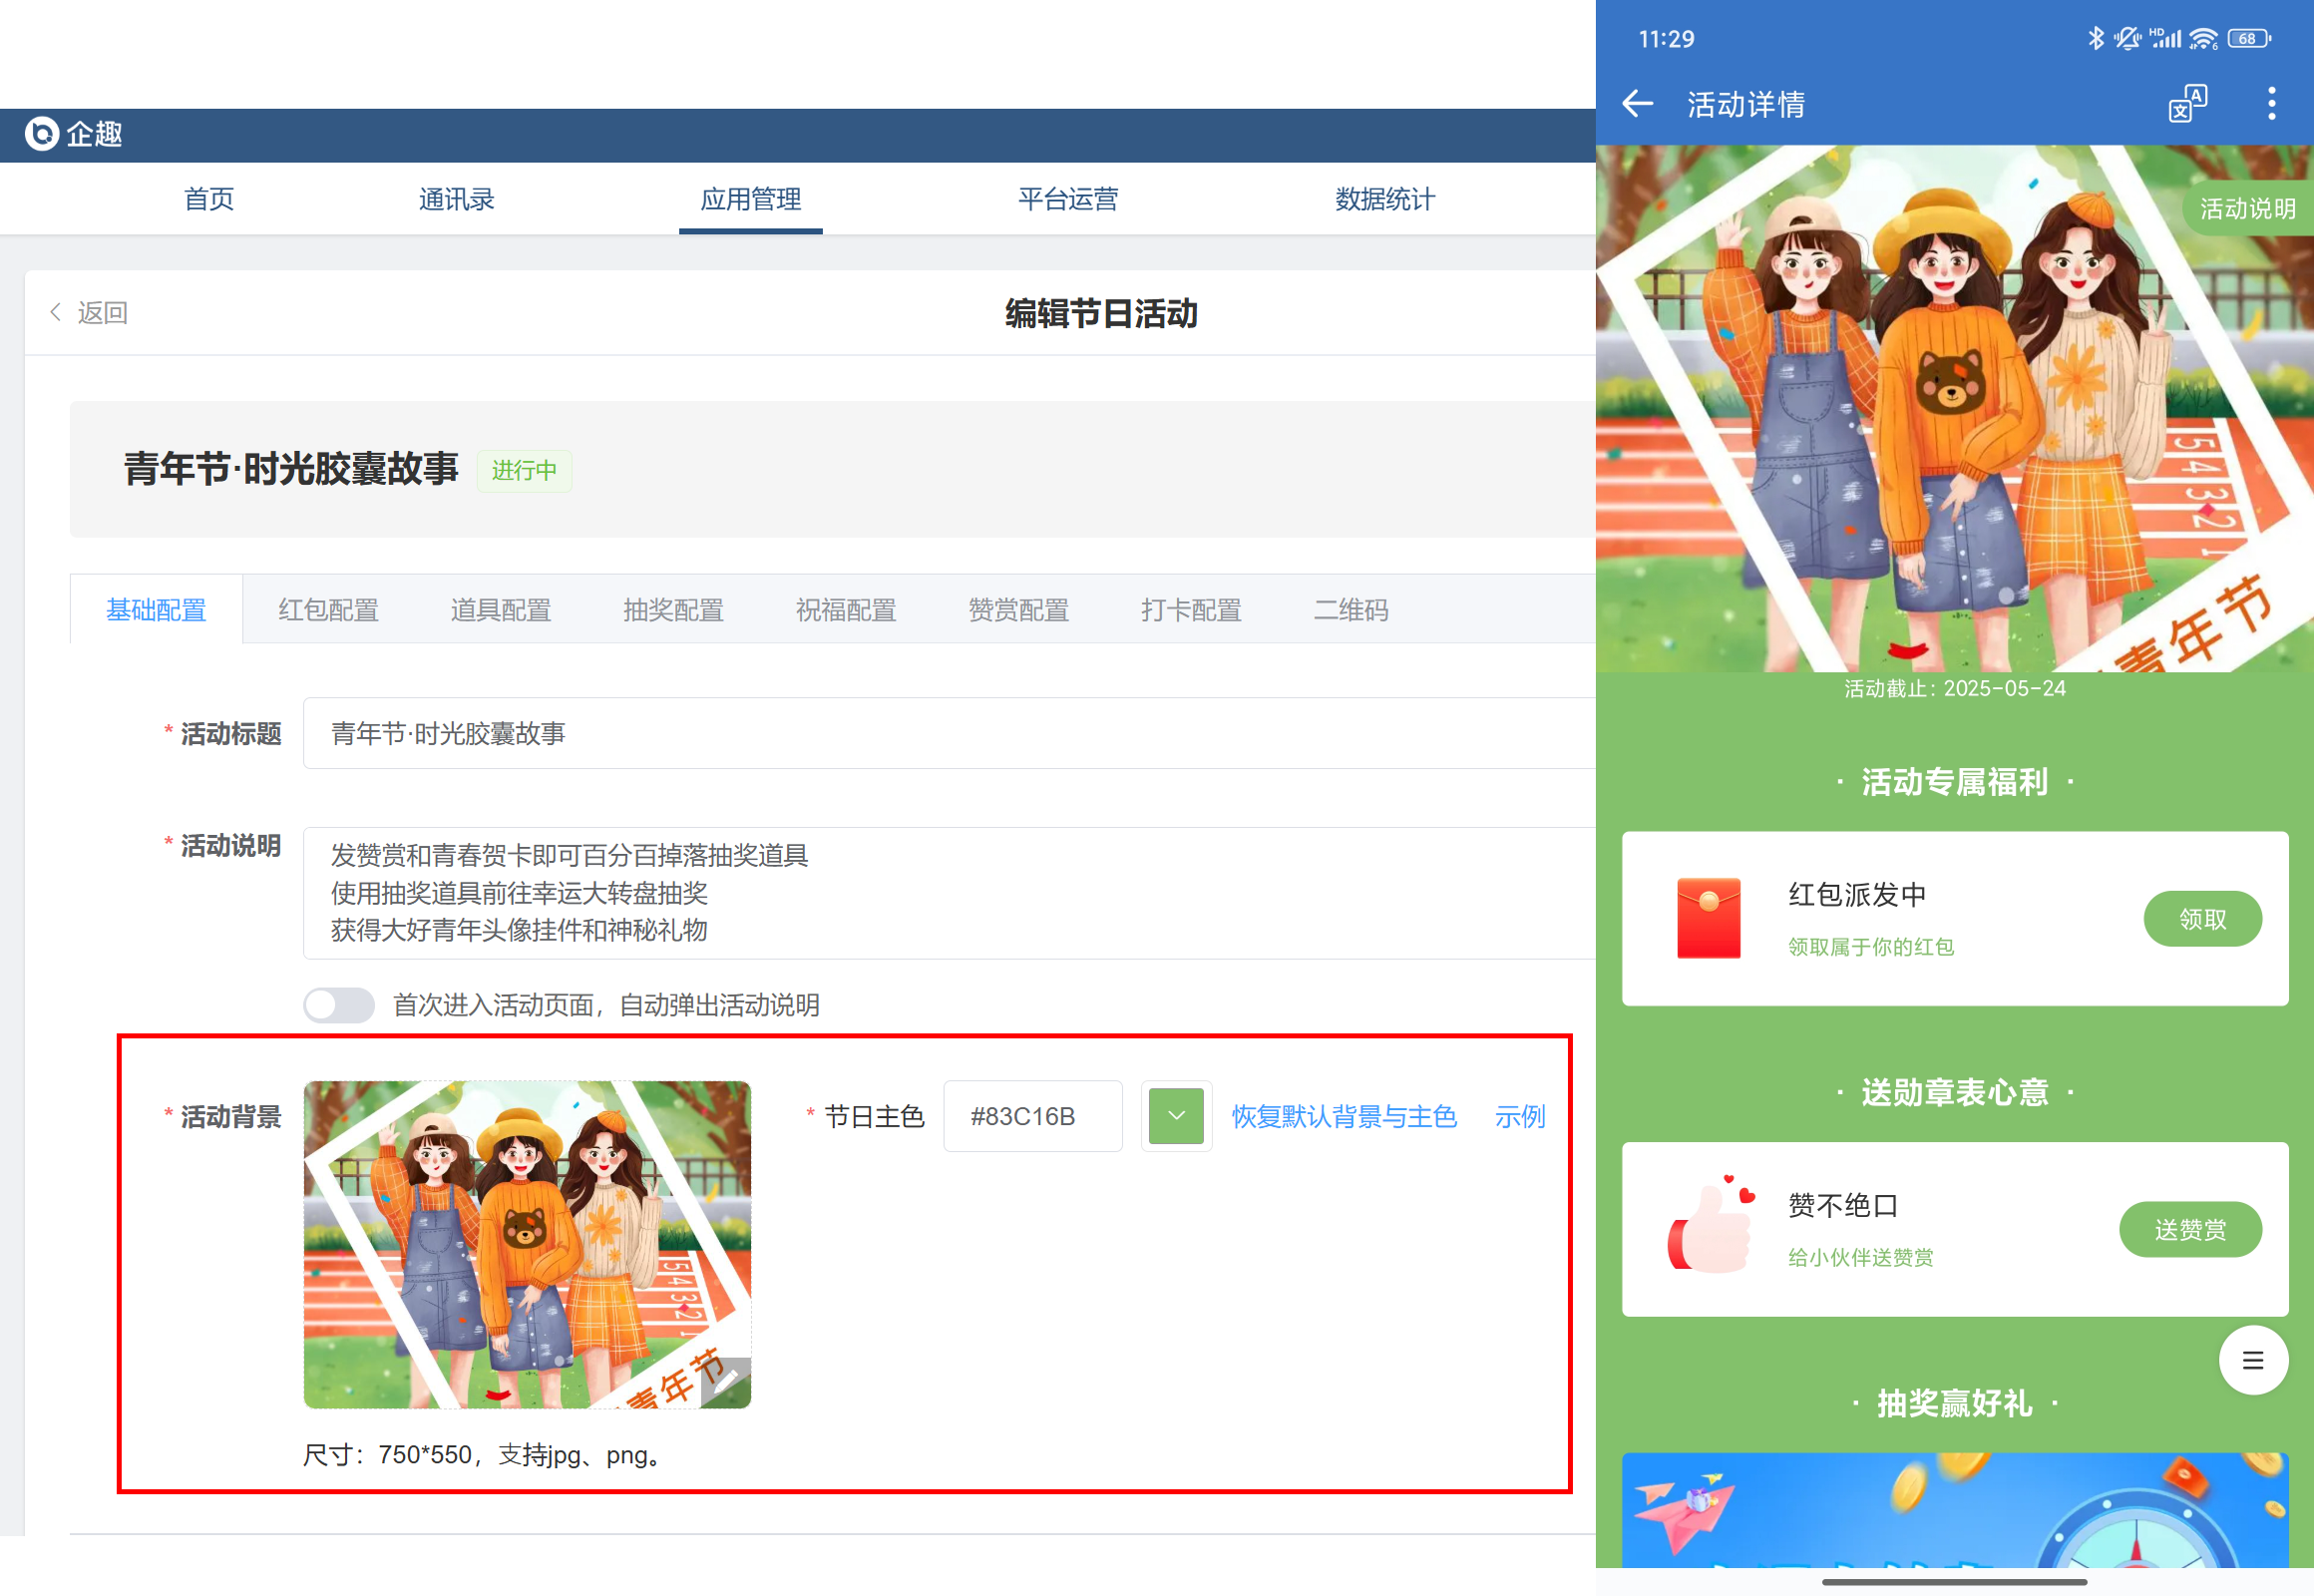Tap the translate icon in mobile header
The image size is (2314, 1596).
[x=2187, y=103]
